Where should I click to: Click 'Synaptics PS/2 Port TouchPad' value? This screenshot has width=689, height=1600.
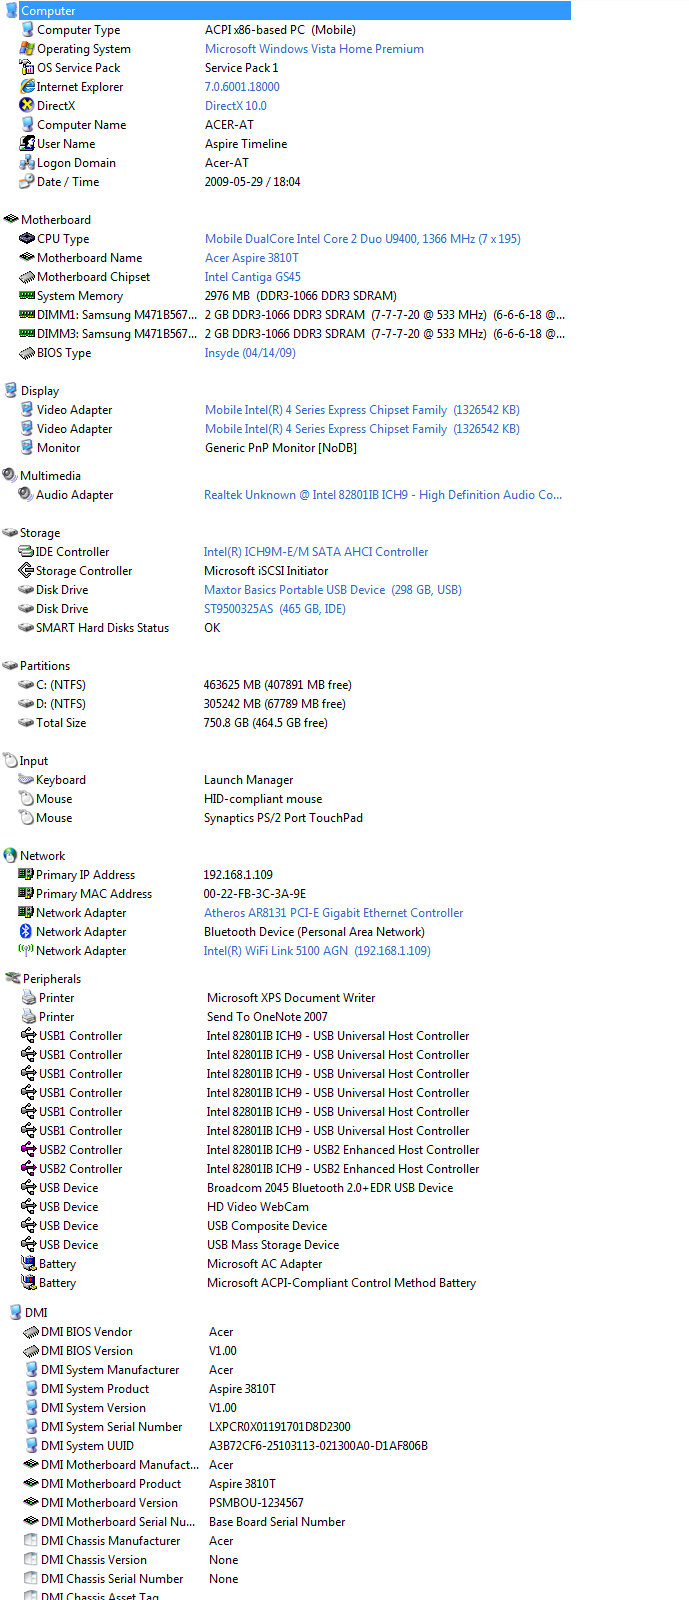click(x=283, y=818)
